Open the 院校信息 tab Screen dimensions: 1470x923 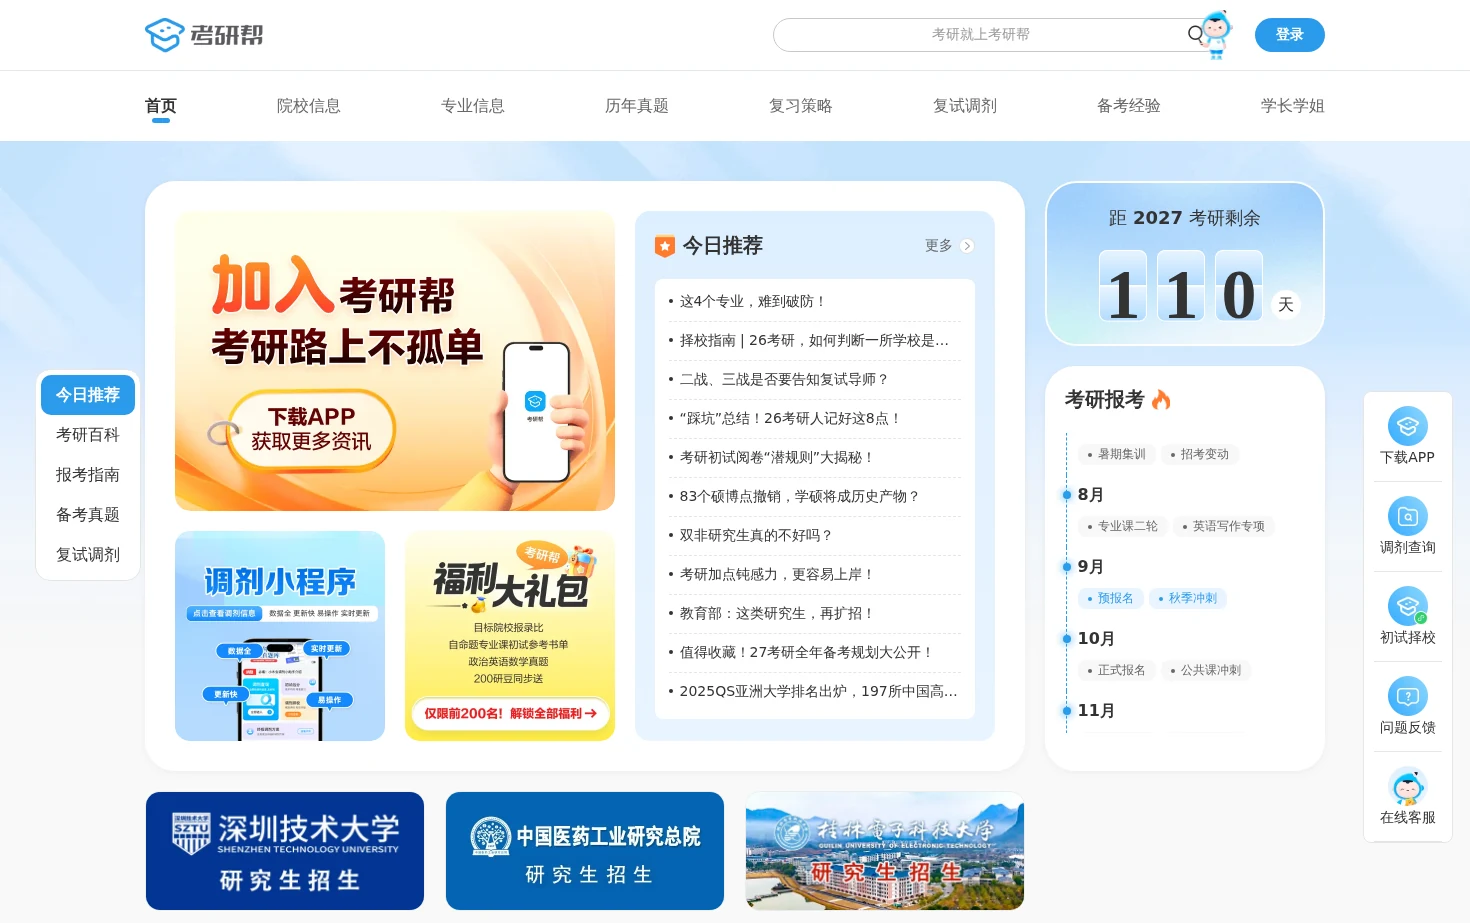tap(309, 106)
